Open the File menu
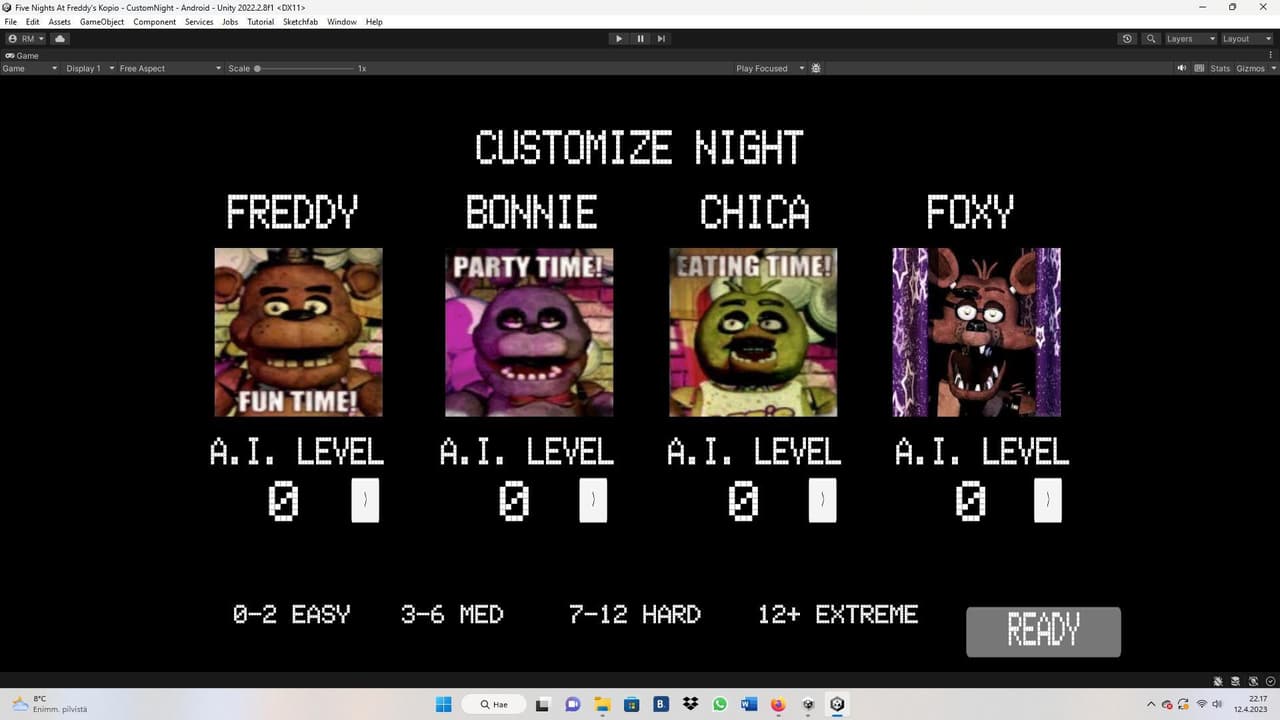Image resolution: width=1280 pixels, height=720 pixels. [x=11, y=22]
